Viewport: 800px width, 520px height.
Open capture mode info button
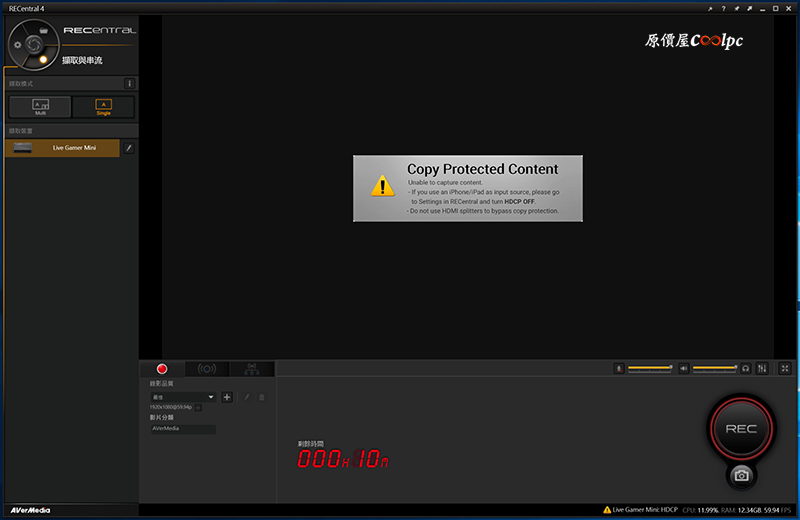click(x=130, y=83)
